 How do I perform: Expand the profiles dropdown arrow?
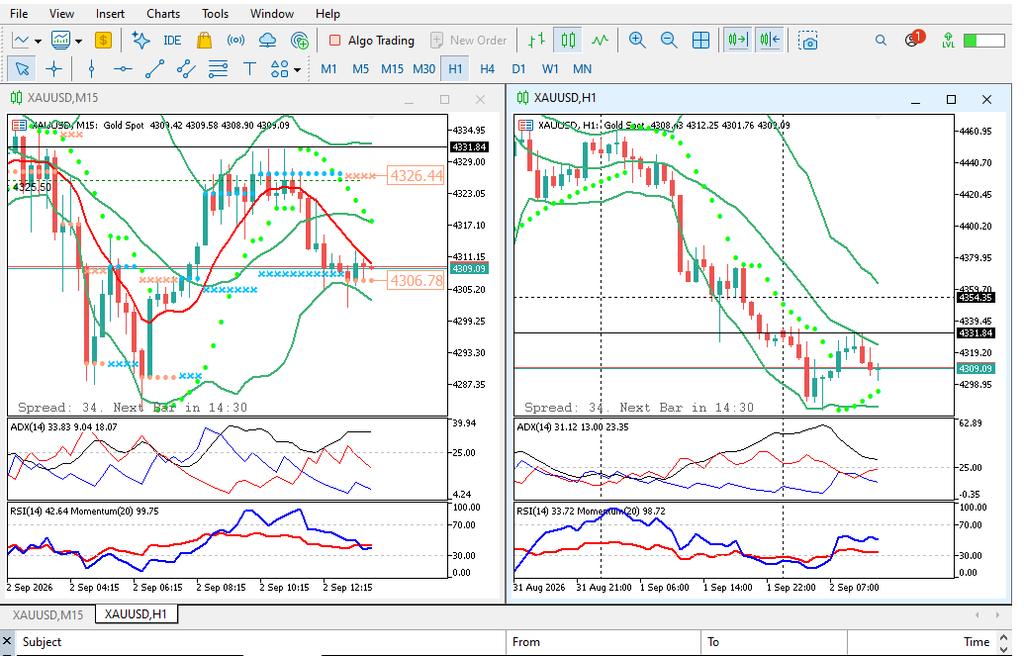pyautogui.click(x=78, y=41)
